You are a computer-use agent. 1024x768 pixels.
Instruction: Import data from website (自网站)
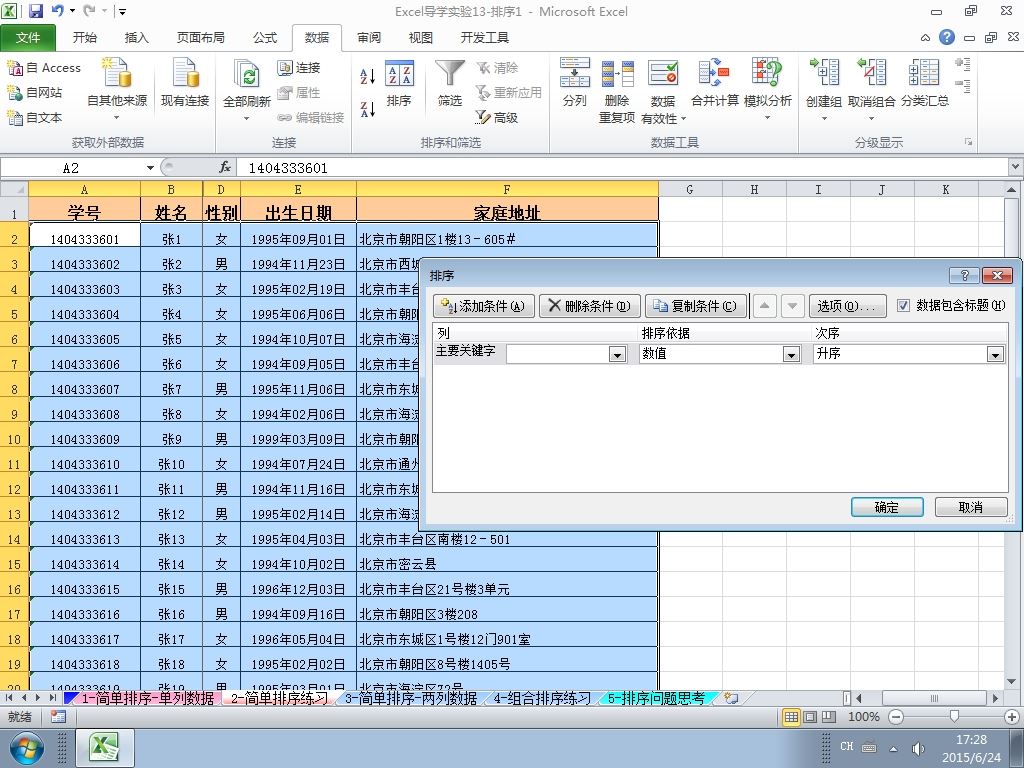click(35, 92)
